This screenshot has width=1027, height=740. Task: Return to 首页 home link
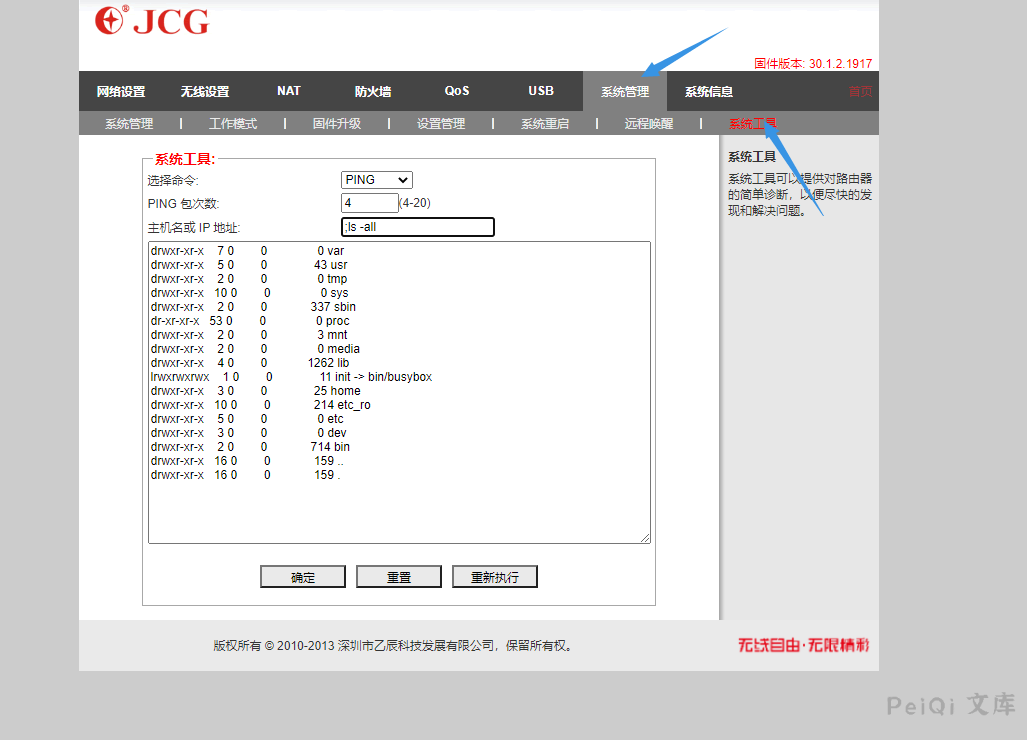[x=860, y=92]
